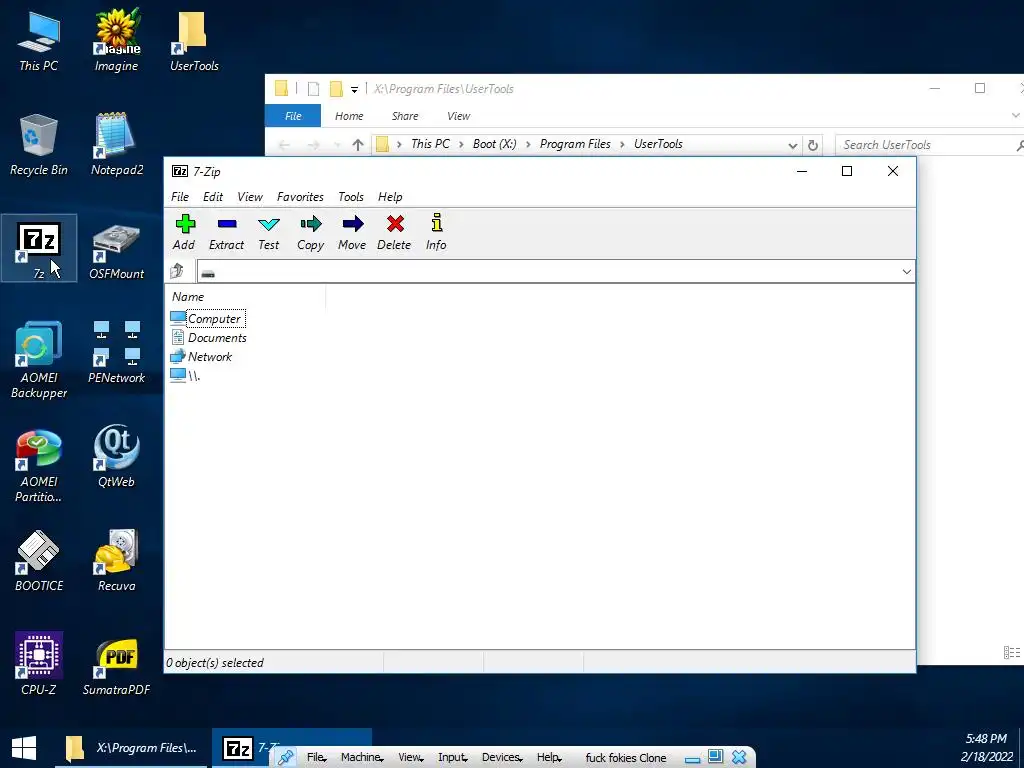Click the Move toolbar icon
The height and width of the screenshot is (768, 1024).
[352, 232]
